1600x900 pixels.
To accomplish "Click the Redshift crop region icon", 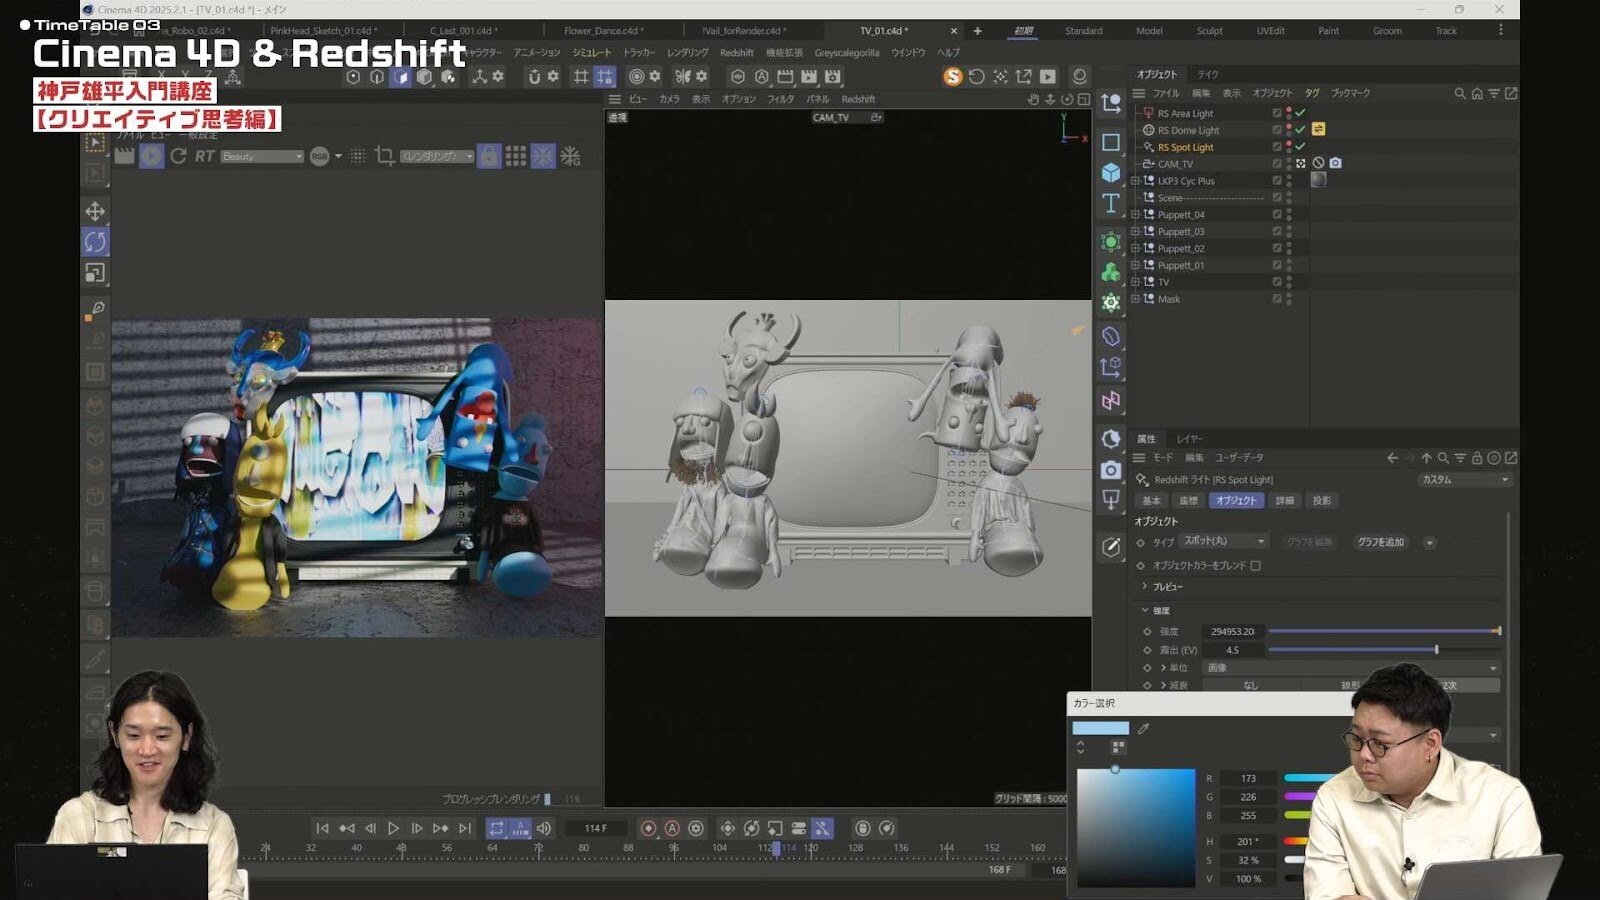I will tap(384, 156).
